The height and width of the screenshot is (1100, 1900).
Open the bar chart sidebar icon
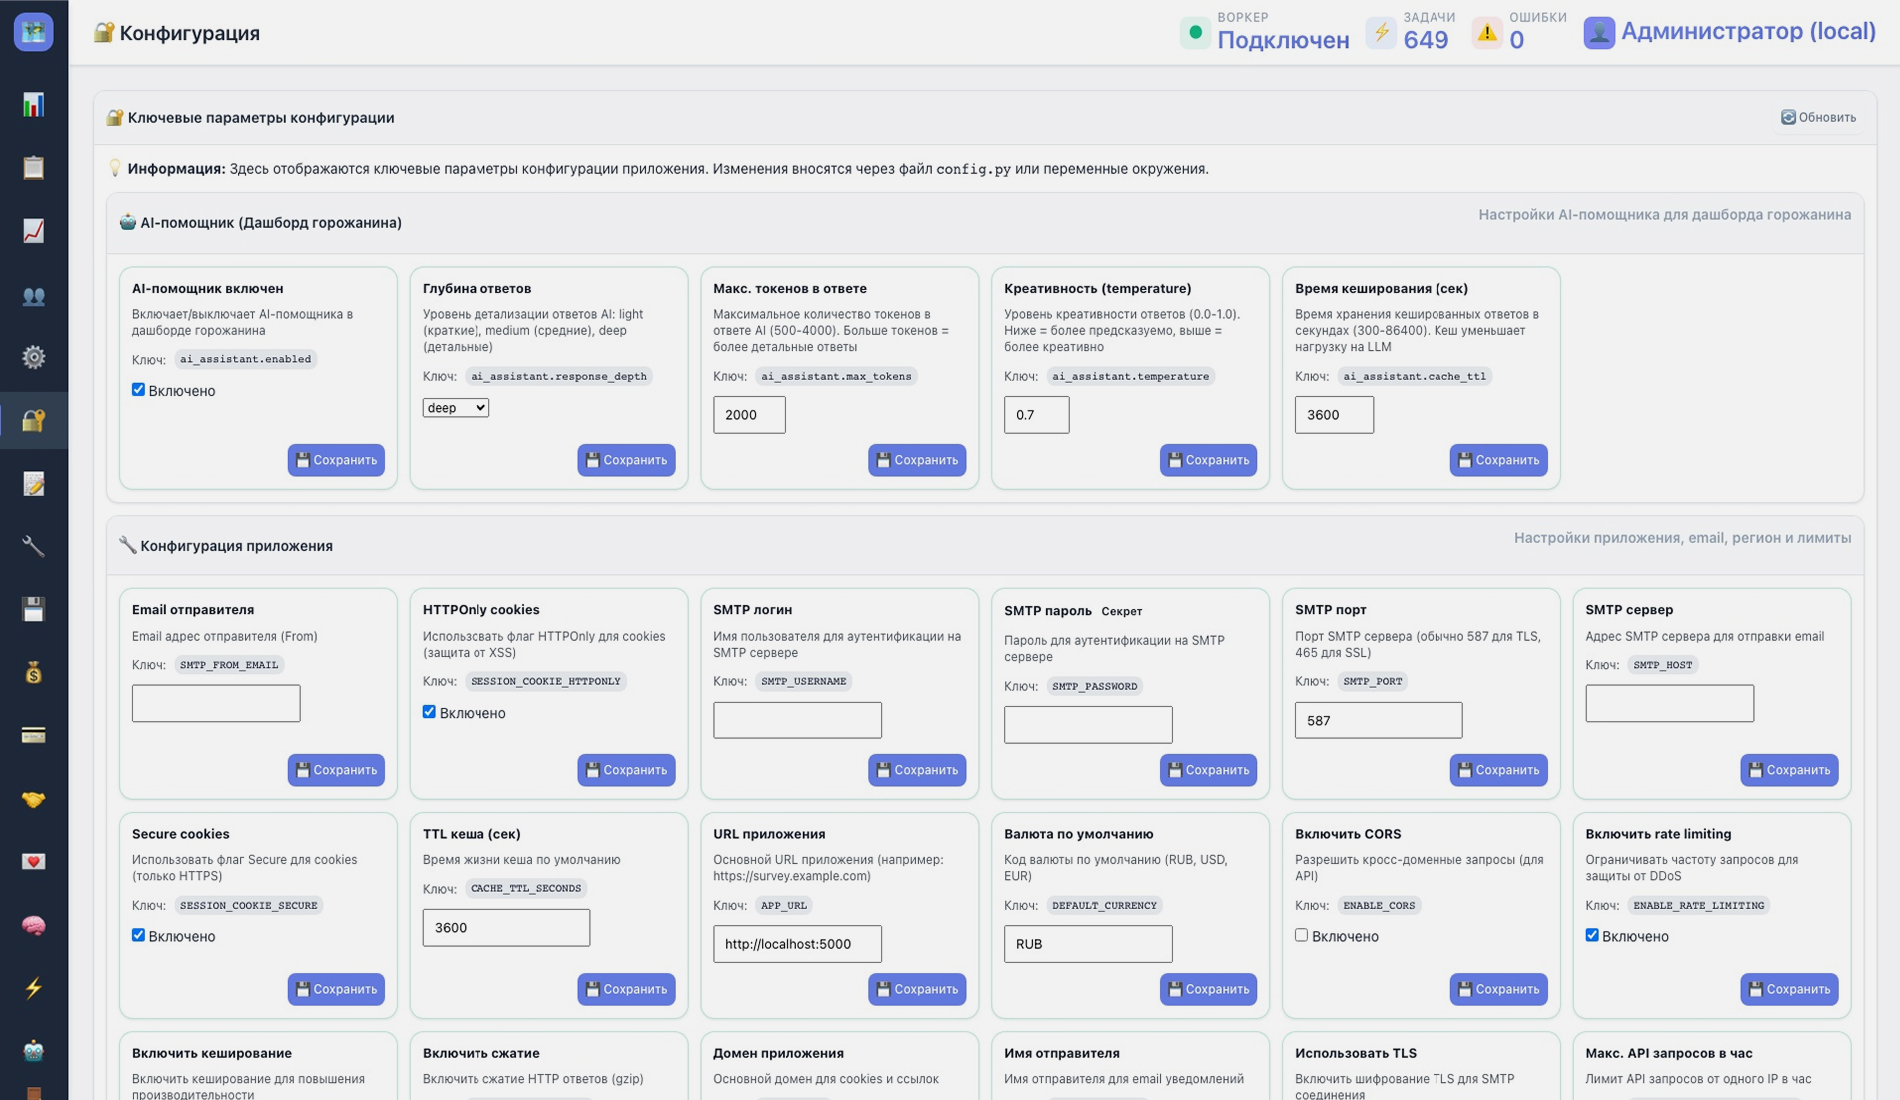coord(33,105)
